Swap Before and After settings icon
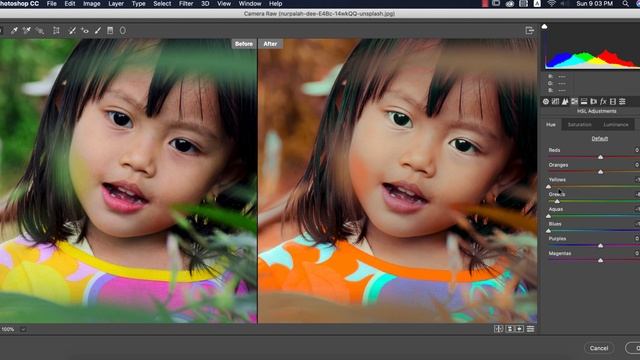The height and width of the screenshot is (360, 640). pos(509,329)
